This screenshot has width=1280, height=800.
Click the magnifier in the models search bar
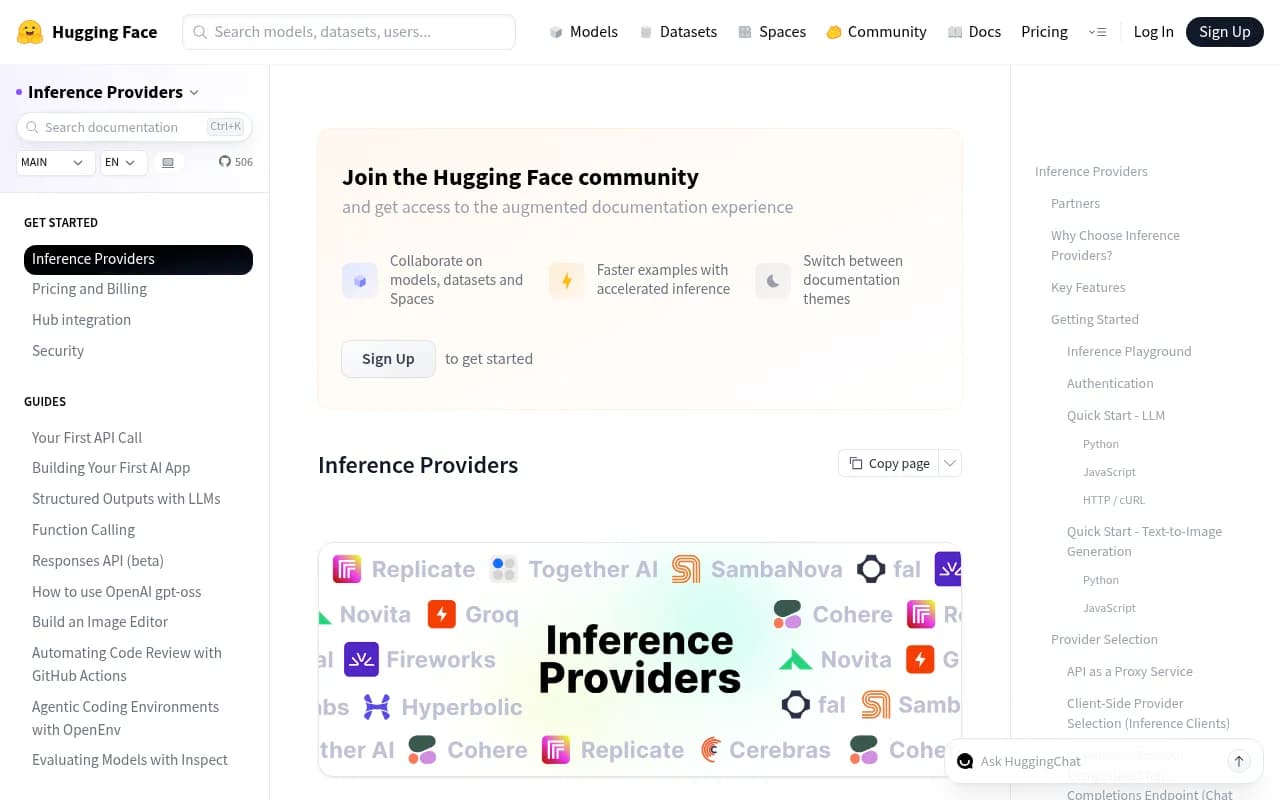pyautogui.click(x=200, y=31)
